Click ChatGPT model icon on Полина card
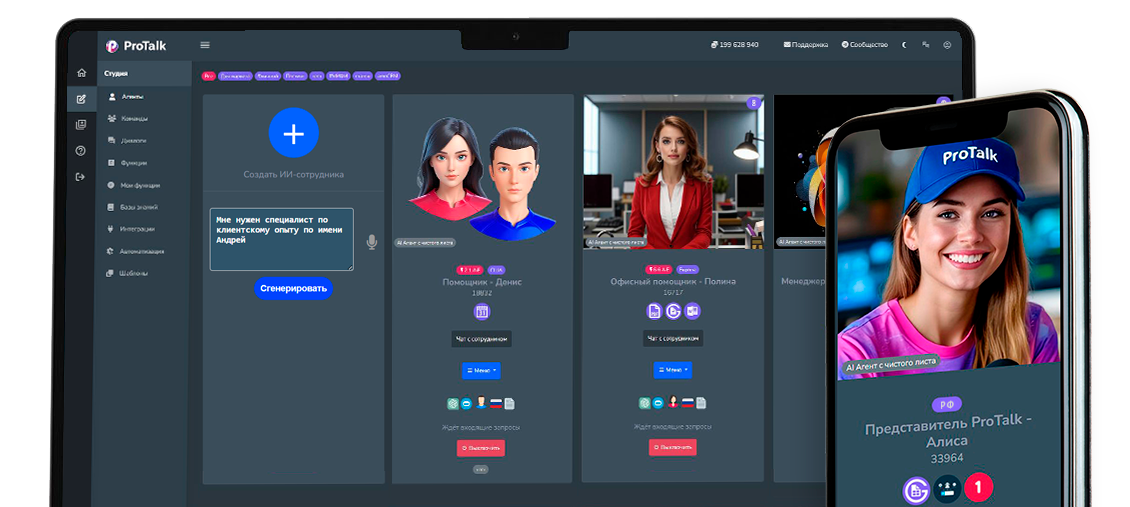Viewport: 1130px width, 507px height. click(644, 403)
